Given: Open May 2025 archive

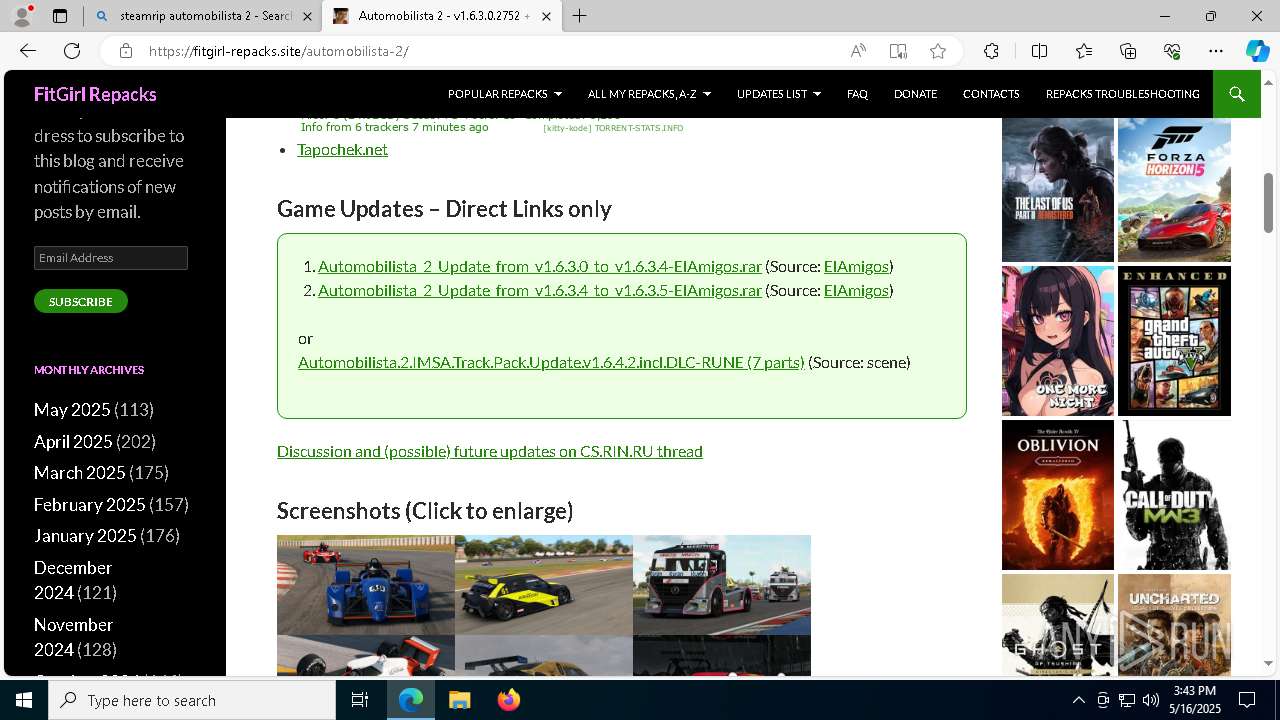Looking at the screenshot, I should pos(72,410).
